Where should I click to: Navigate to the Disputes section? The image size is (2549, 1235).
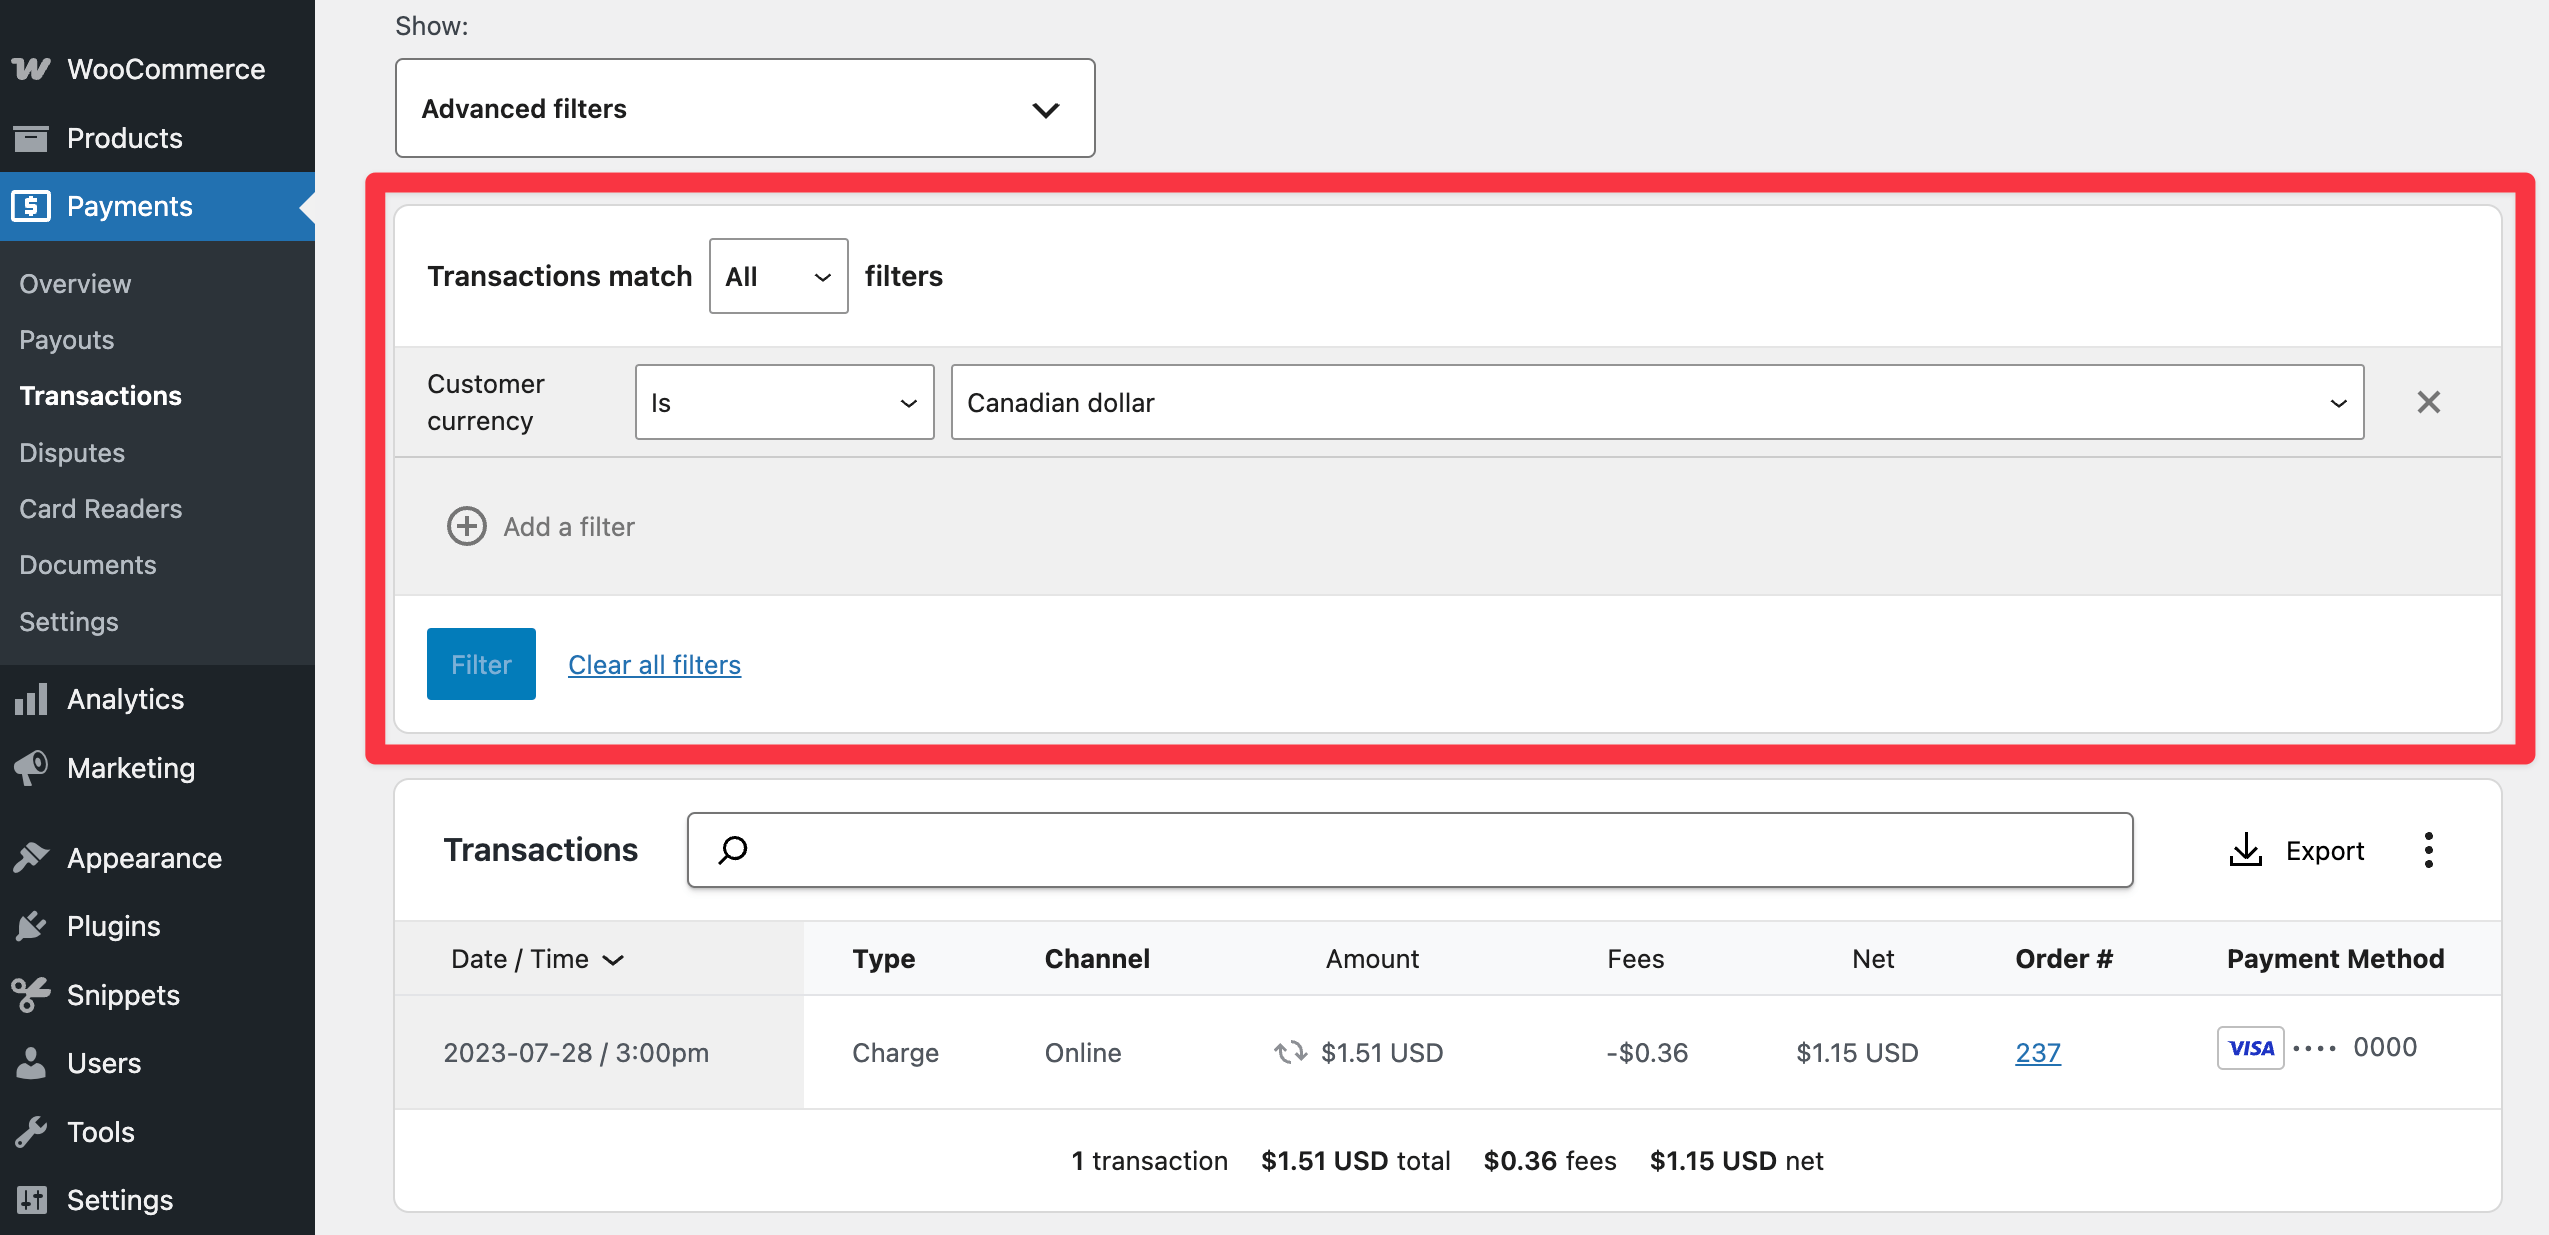click(71, 452)
